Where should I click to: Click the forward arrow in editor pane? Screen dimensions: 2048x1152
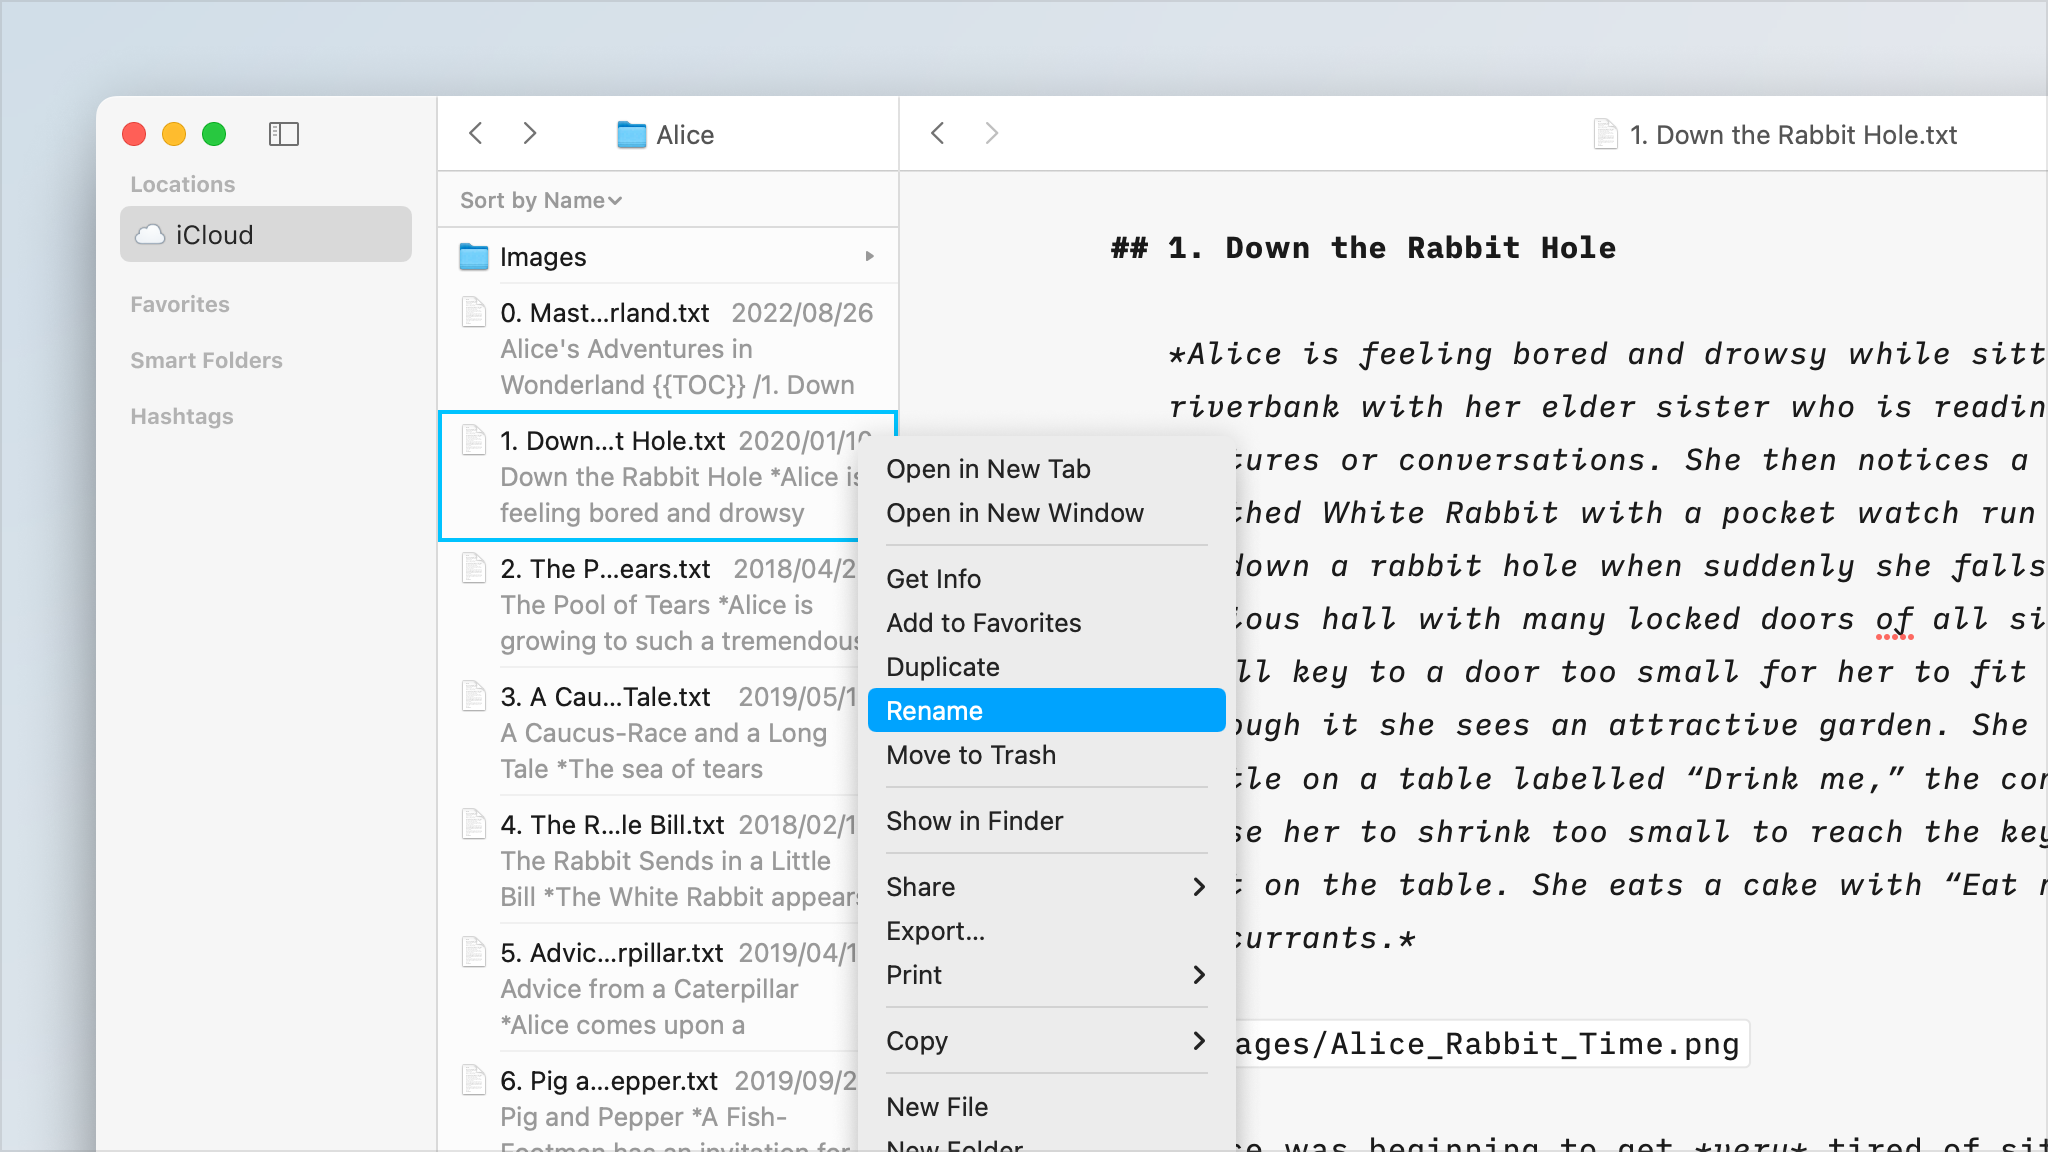tap(991, 133)
